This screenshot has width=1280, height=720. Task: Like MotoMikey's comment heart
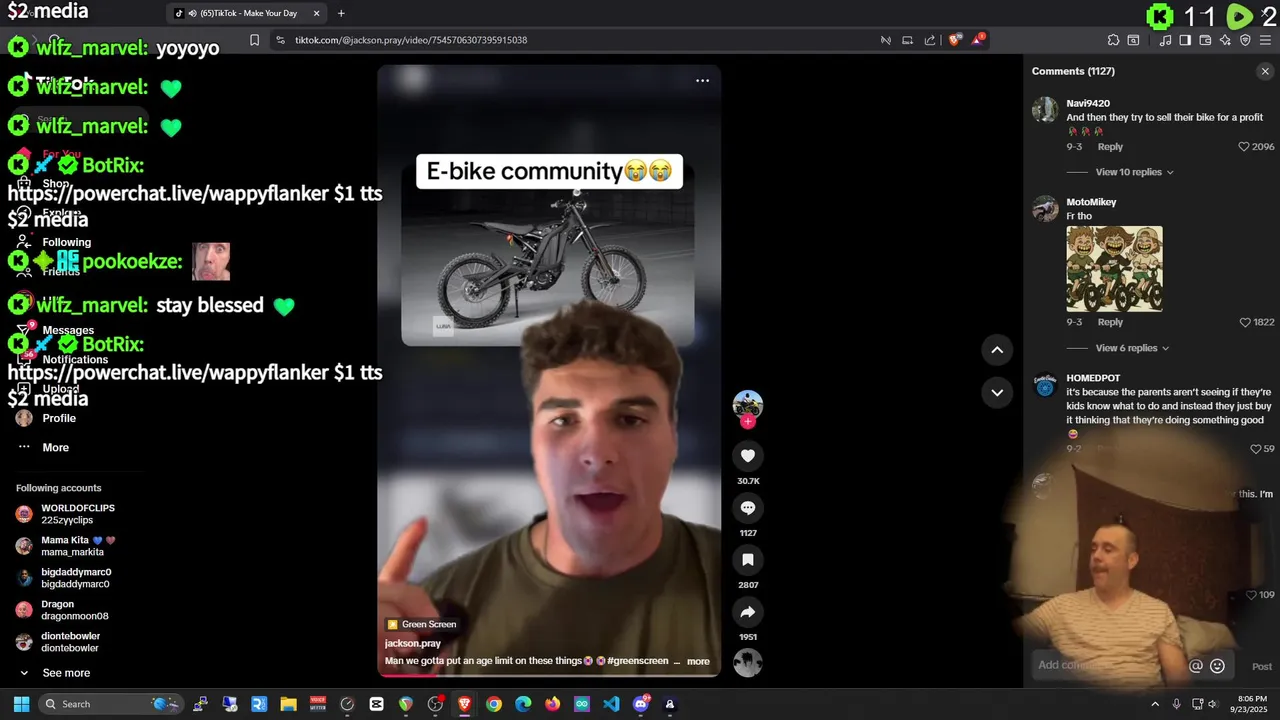[1245, 323]
